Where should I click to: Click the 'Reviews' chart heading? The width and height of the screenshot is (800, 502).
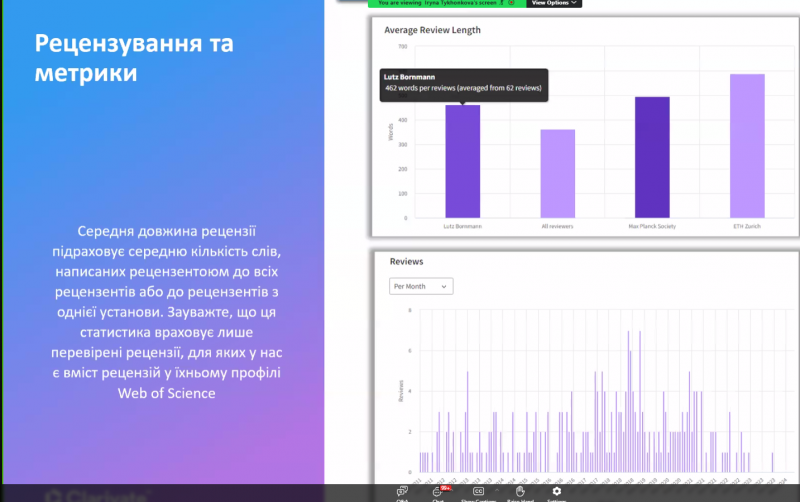[407, 261]
